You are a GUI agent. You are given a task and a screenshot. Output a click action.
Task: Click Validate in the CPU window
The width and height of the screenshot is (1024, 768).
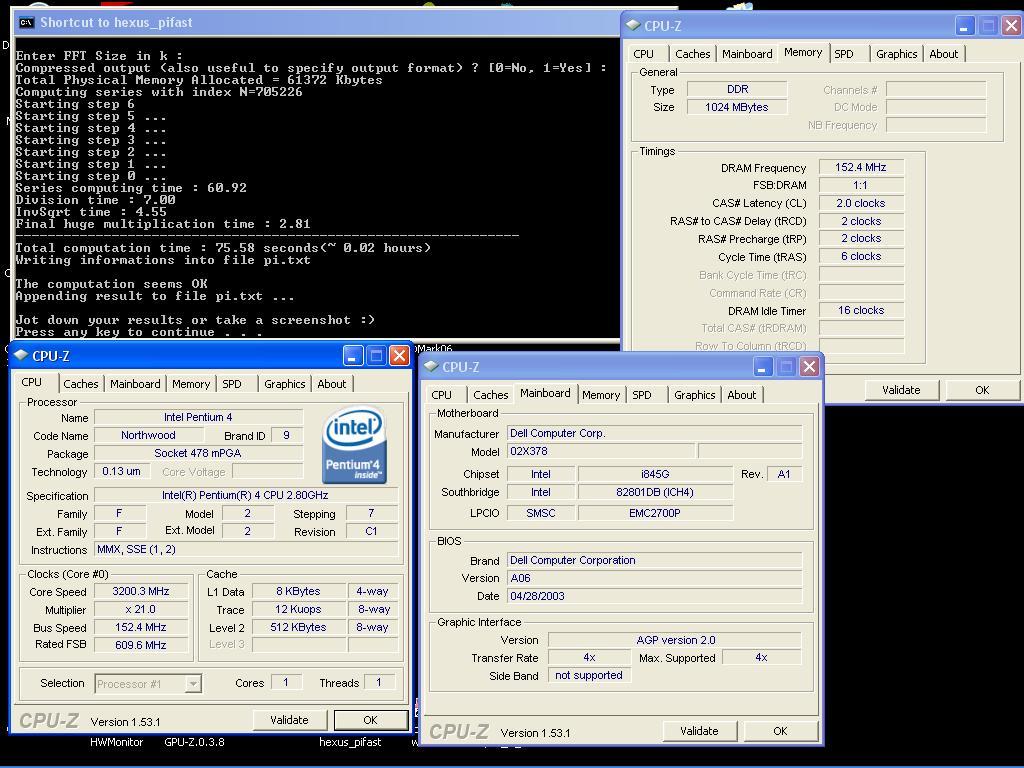289,720
